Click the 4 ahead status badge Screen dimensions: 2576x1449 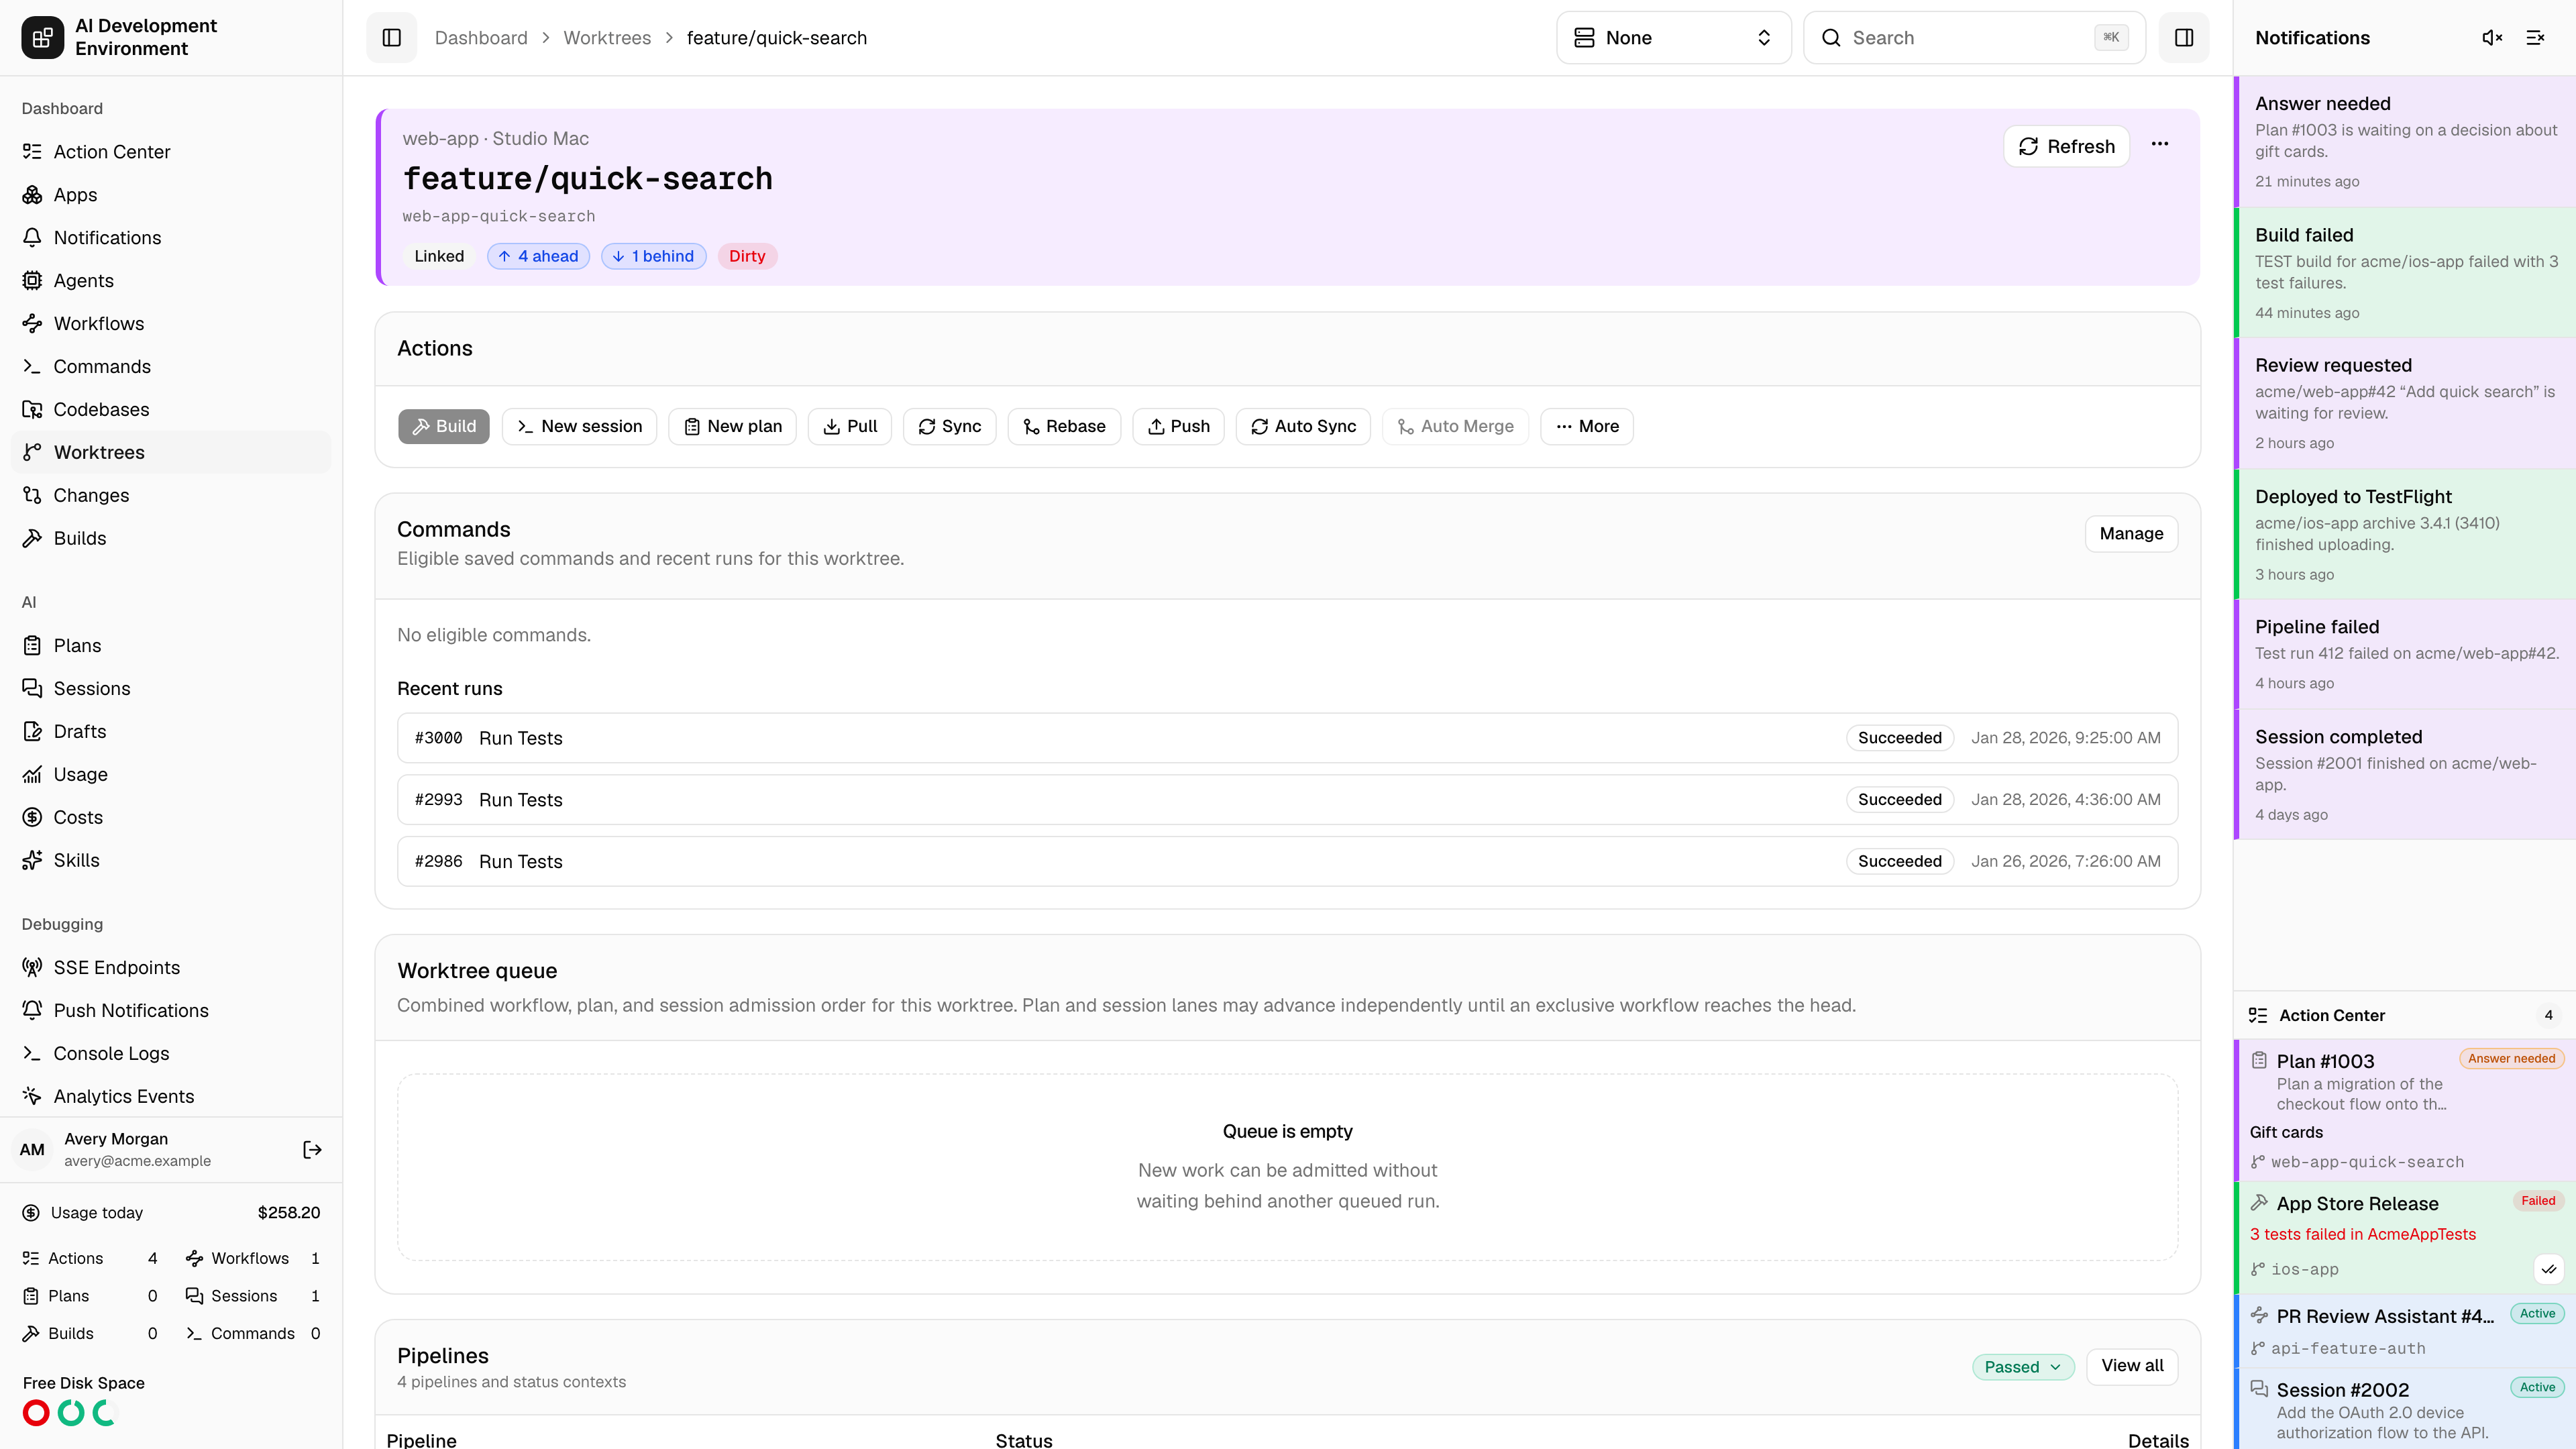point(538,257)
